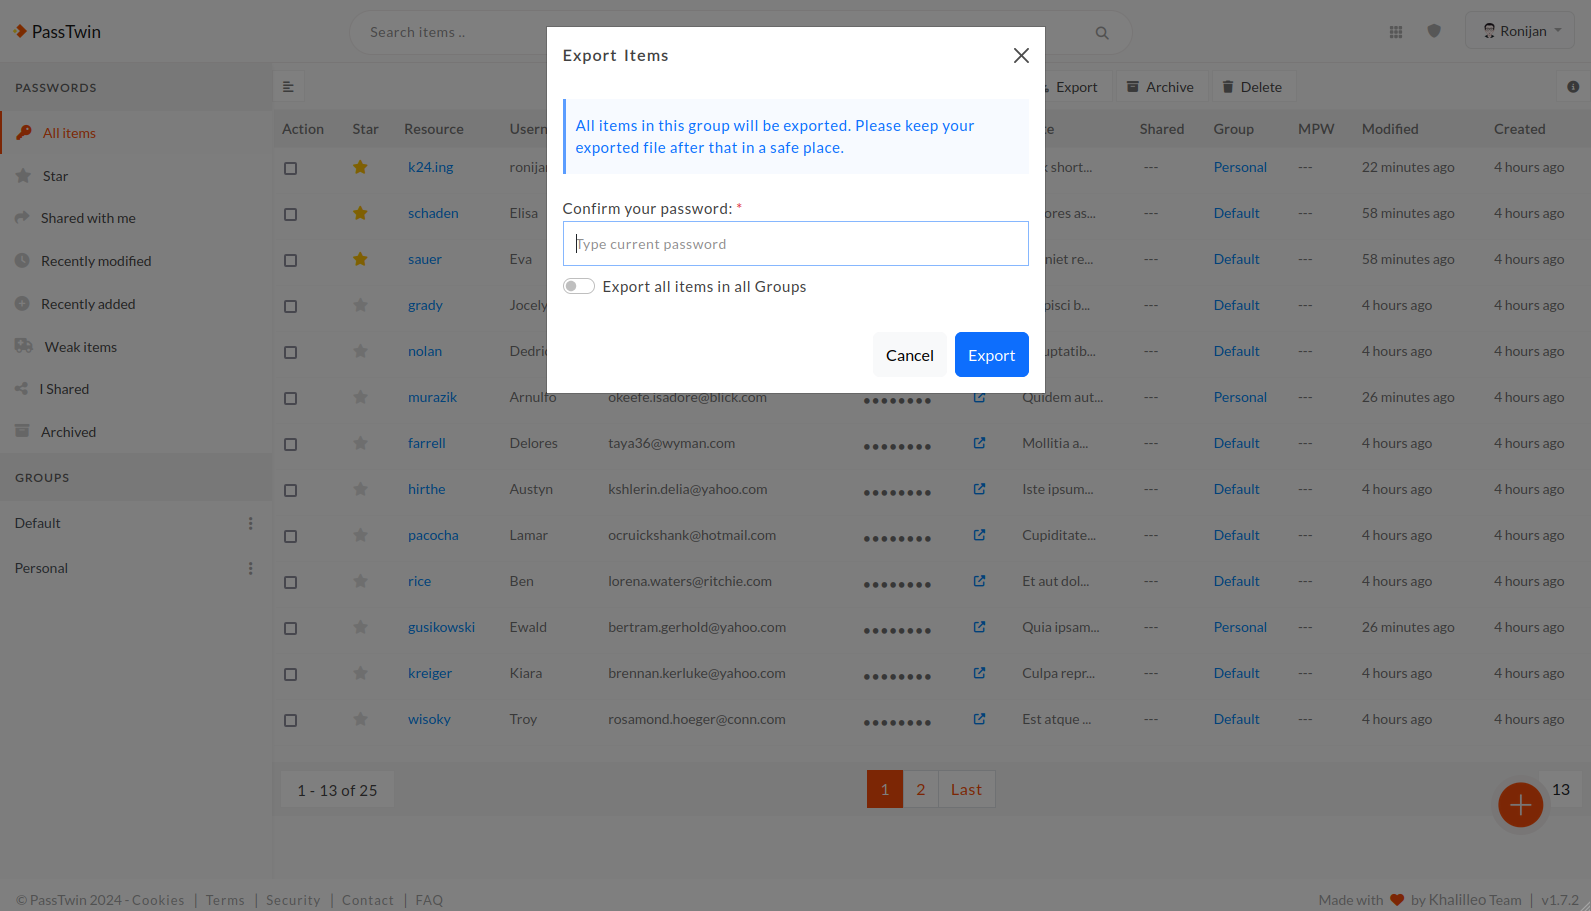The image size is (1591, 911).
Task: Unstar the k24.ing item
Action: tap(360, 167)
